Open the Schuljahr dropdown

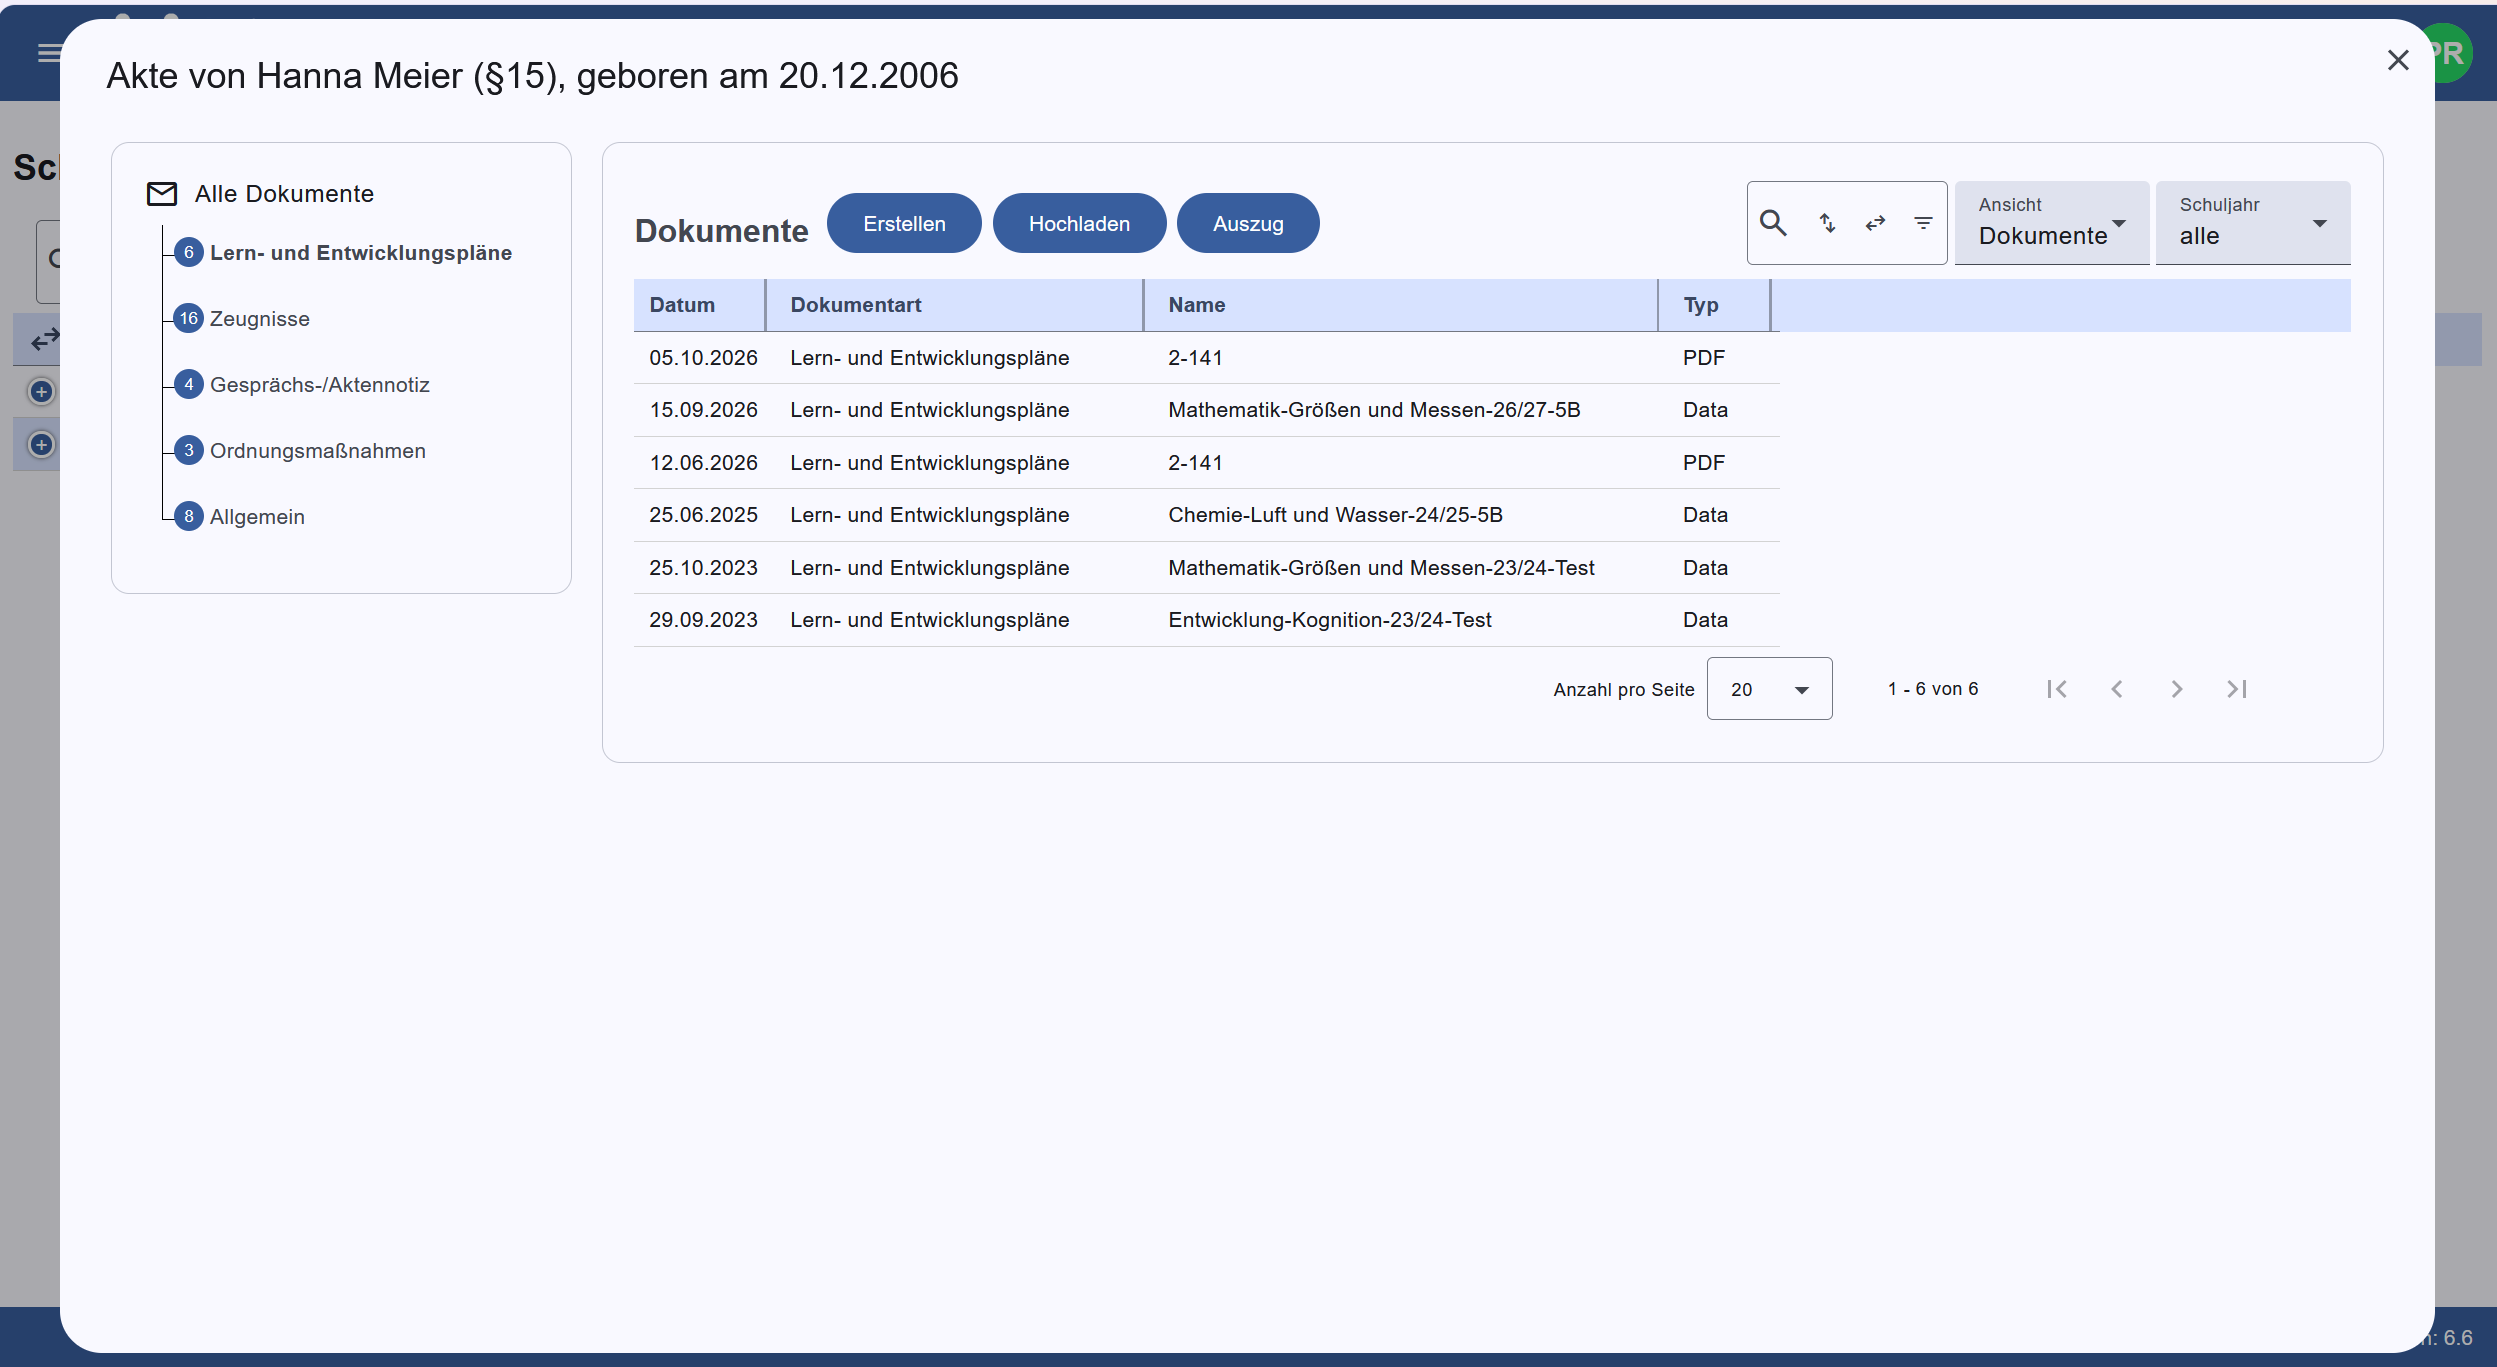2253,223
